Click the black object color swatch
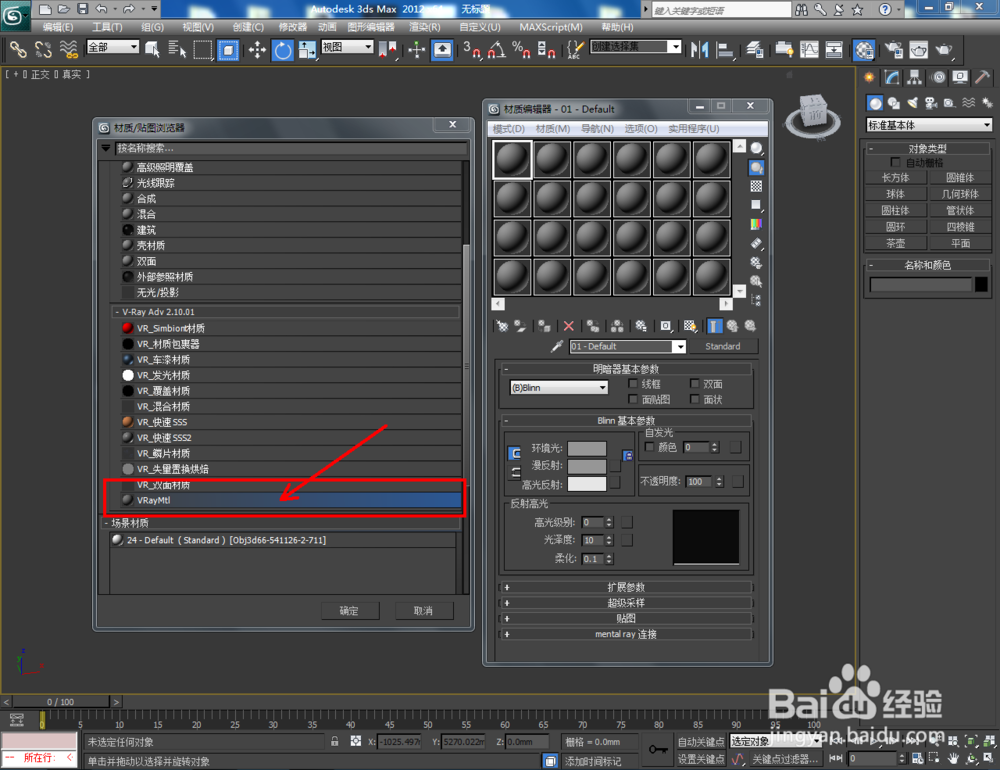The image size is (1000, 770). tap(982, 285)
